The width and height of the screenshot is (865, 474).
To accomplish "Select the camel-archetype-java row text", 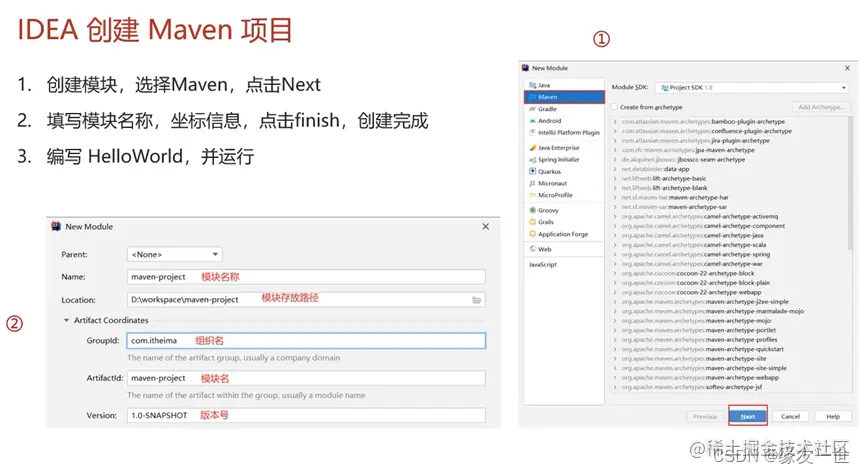I will click(692, 235).
